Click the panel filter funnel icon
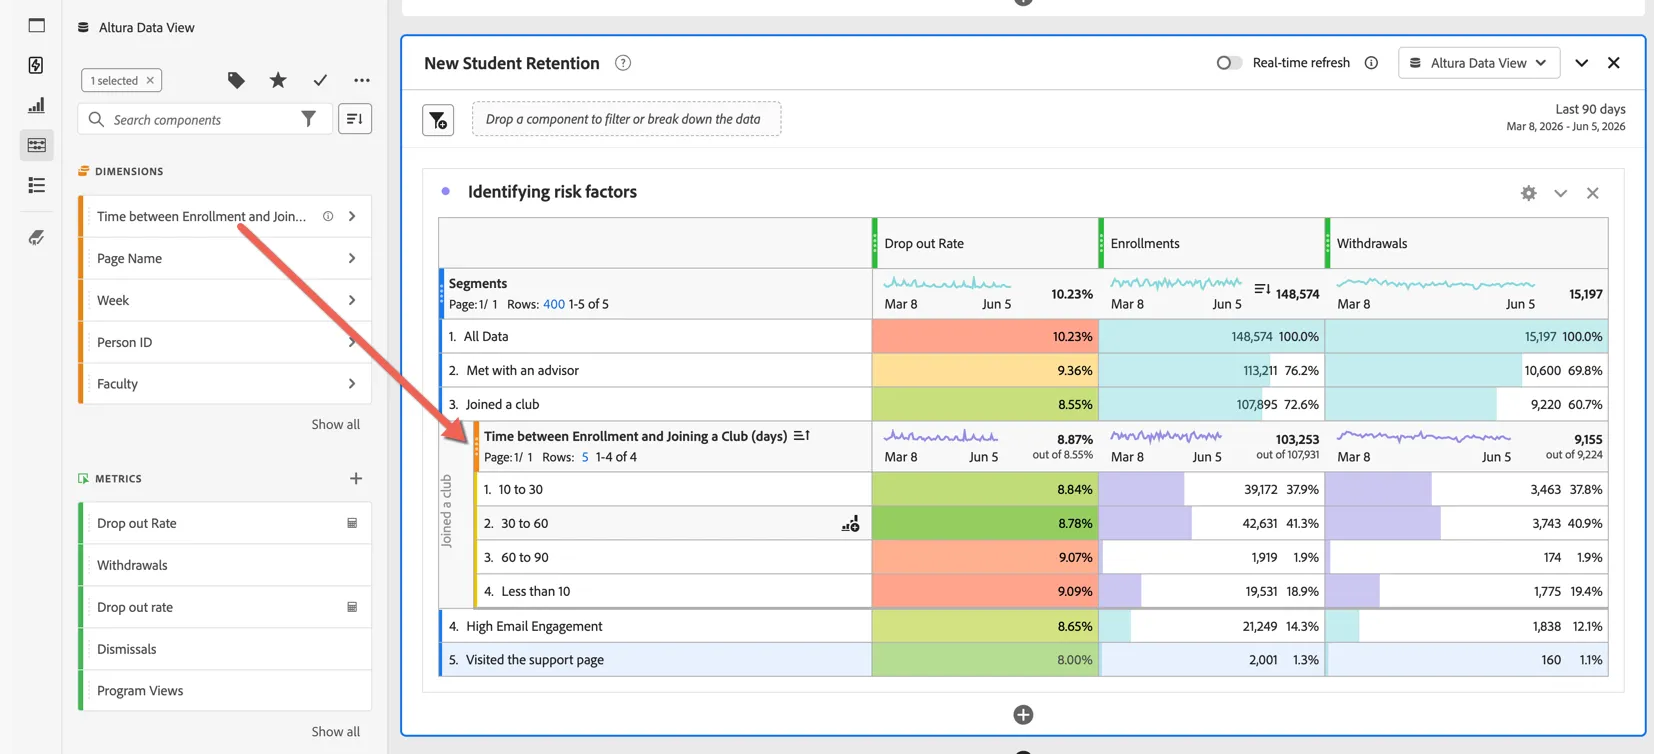The image size is (1654, 754). (438, 120)
